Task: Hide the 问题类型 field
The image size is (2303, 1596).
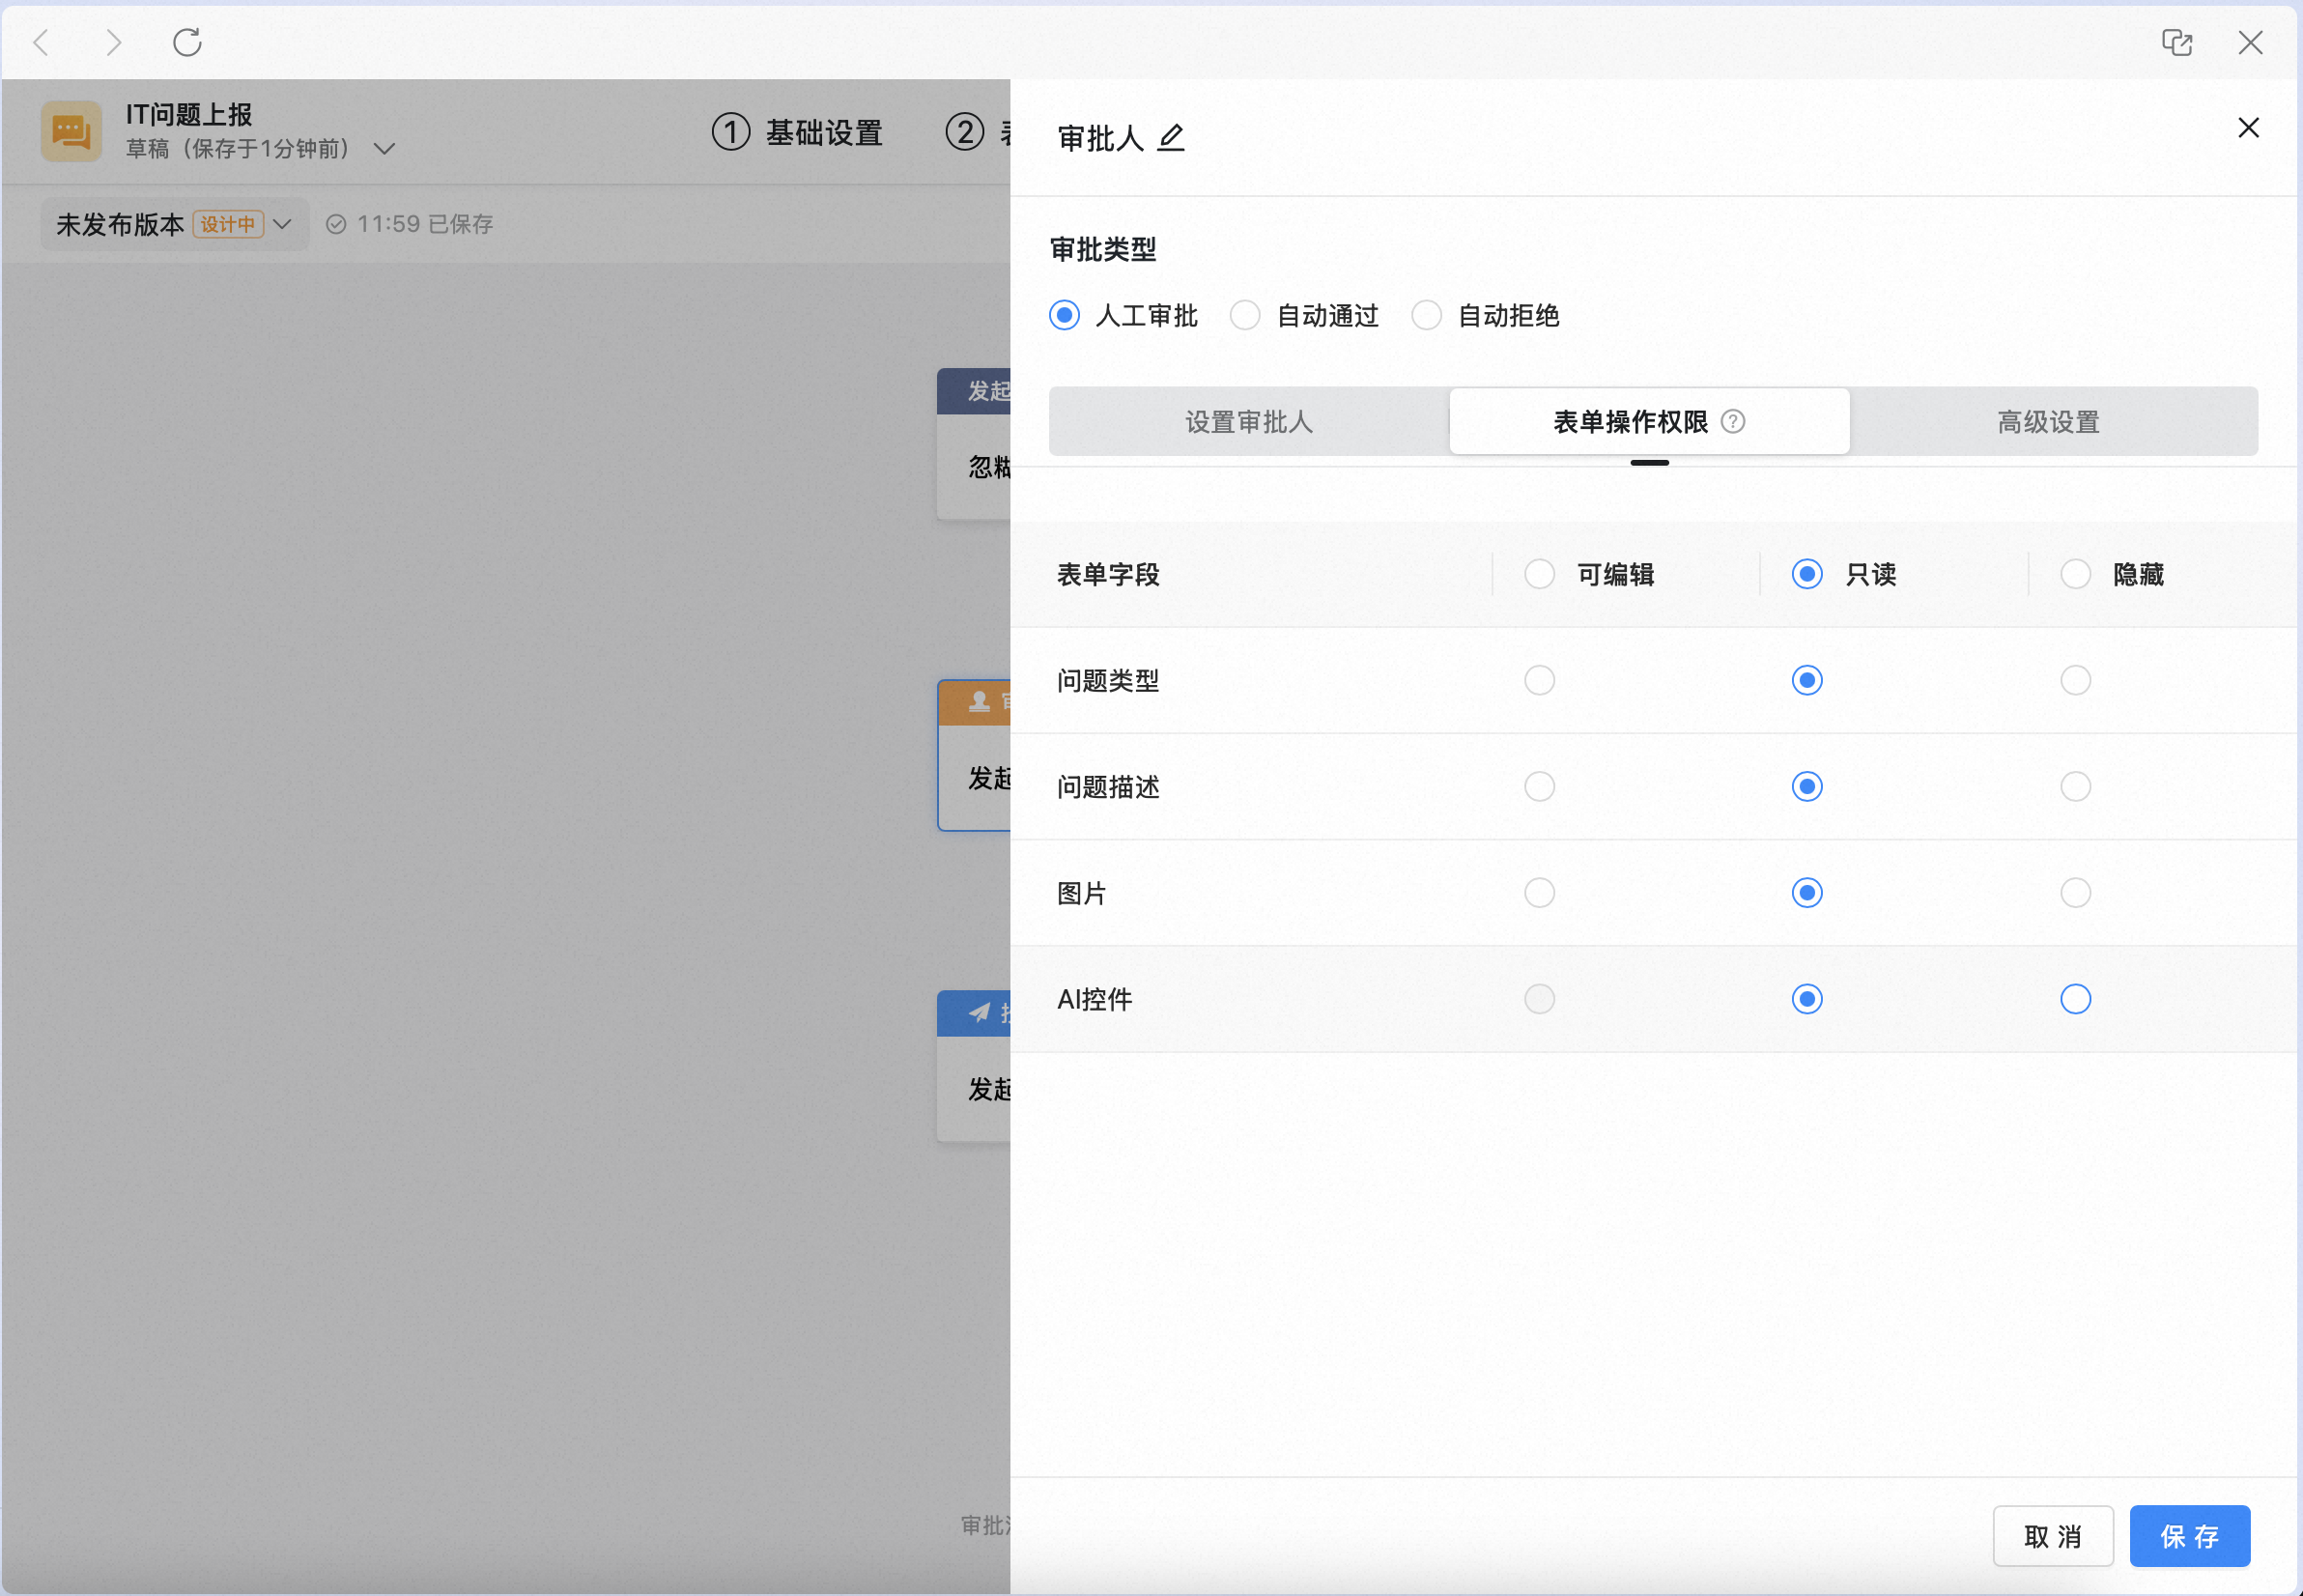Action: [2075, 681]
